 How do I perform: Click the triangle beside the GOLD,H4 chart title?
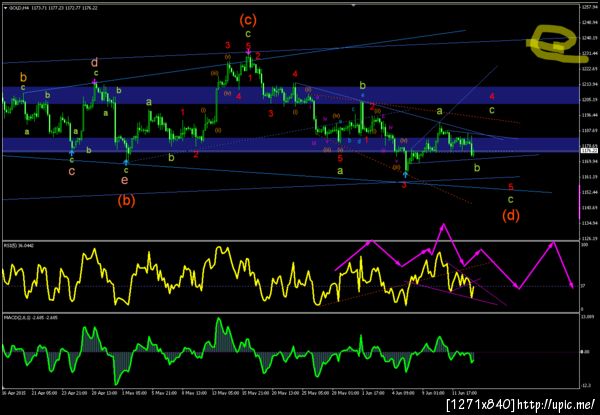pos(5,7)
